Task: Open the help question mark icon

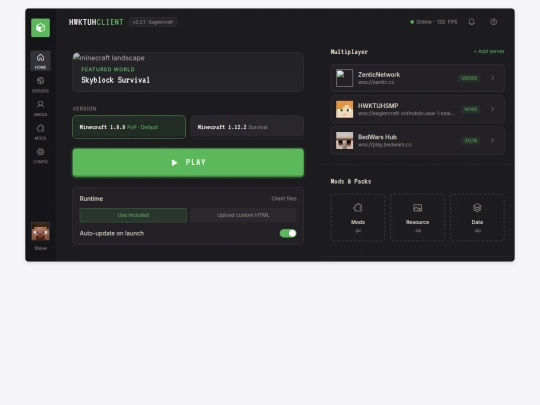Action: tap(493, 22)
